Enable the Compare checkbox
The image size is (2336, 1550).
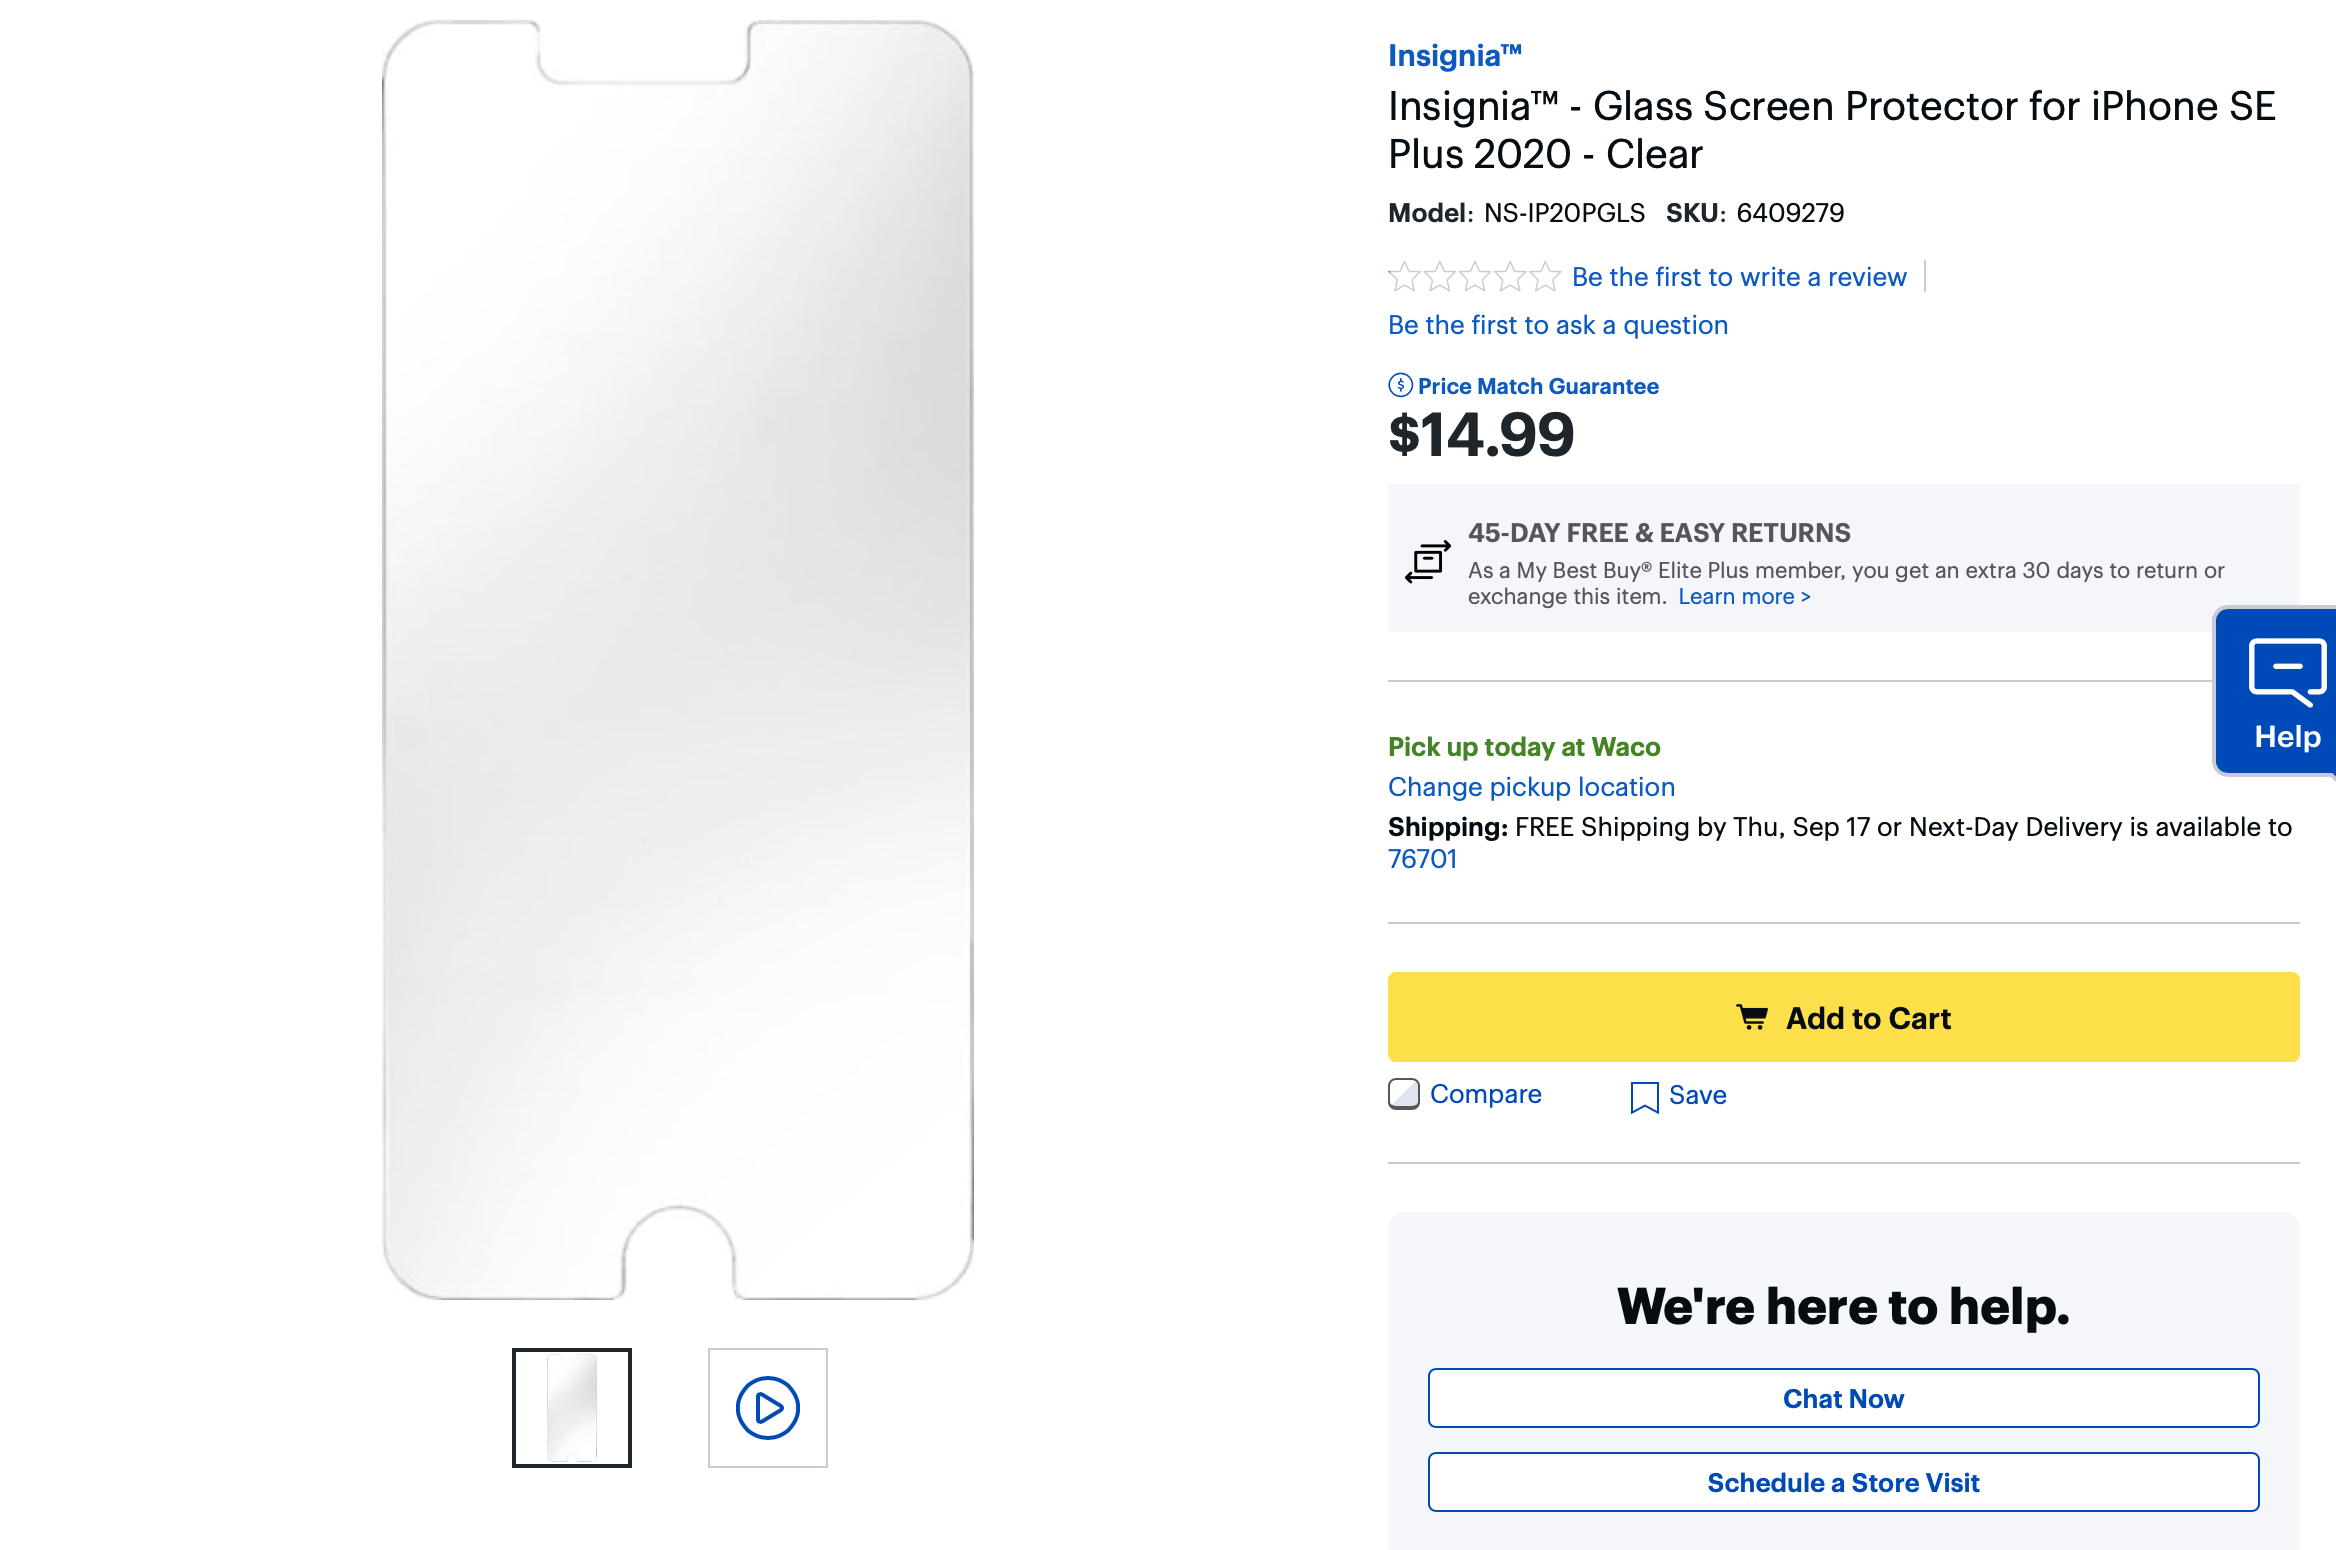click(1404, 1095)
